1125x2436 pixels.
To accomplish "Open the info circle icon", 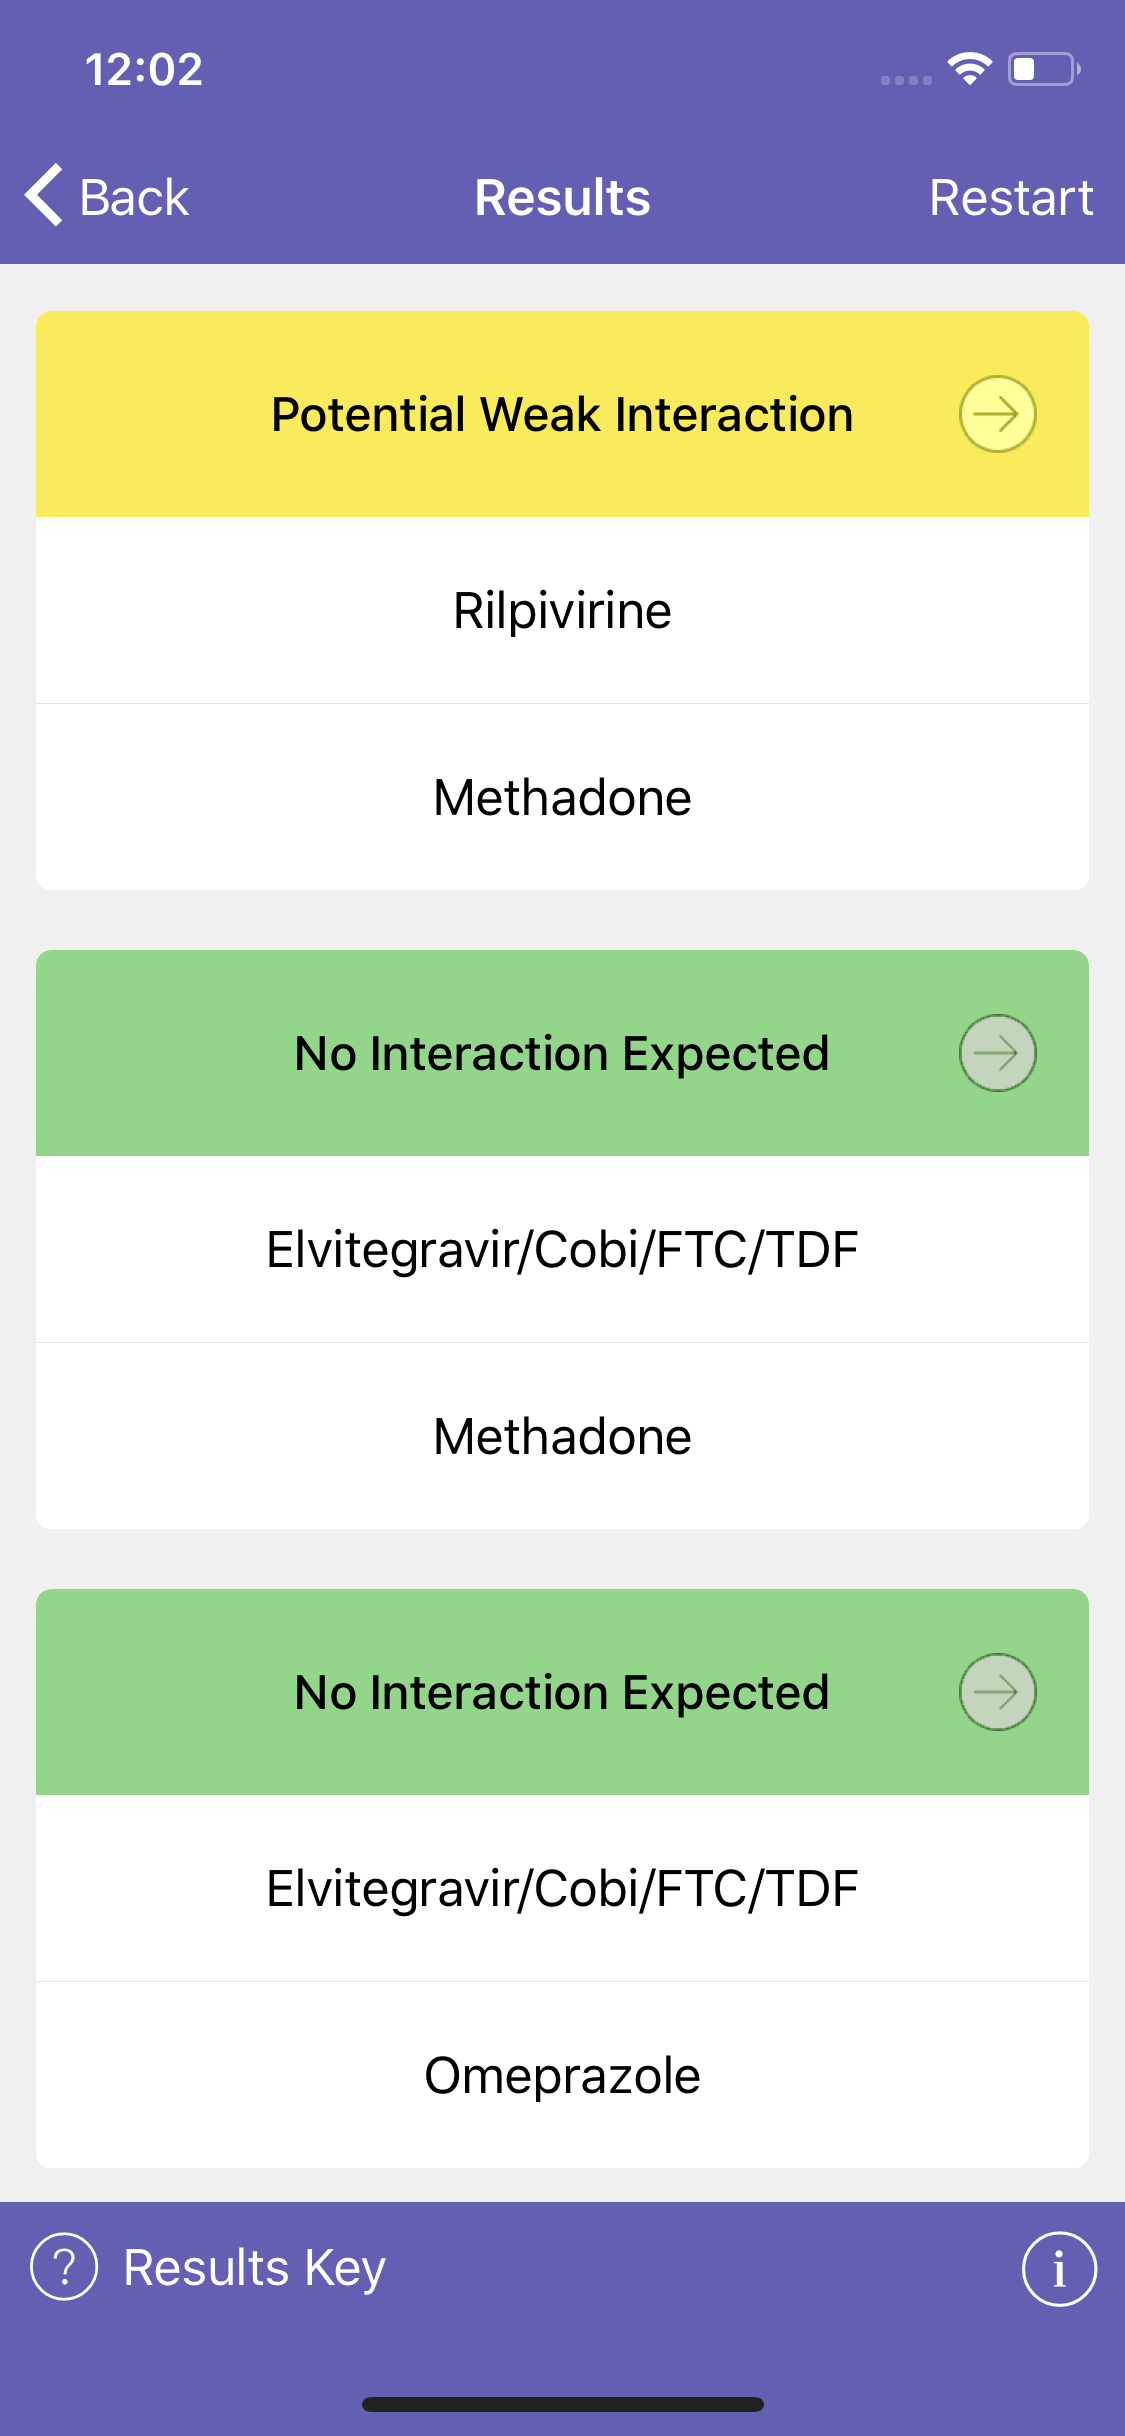I will [1059, 2269].
